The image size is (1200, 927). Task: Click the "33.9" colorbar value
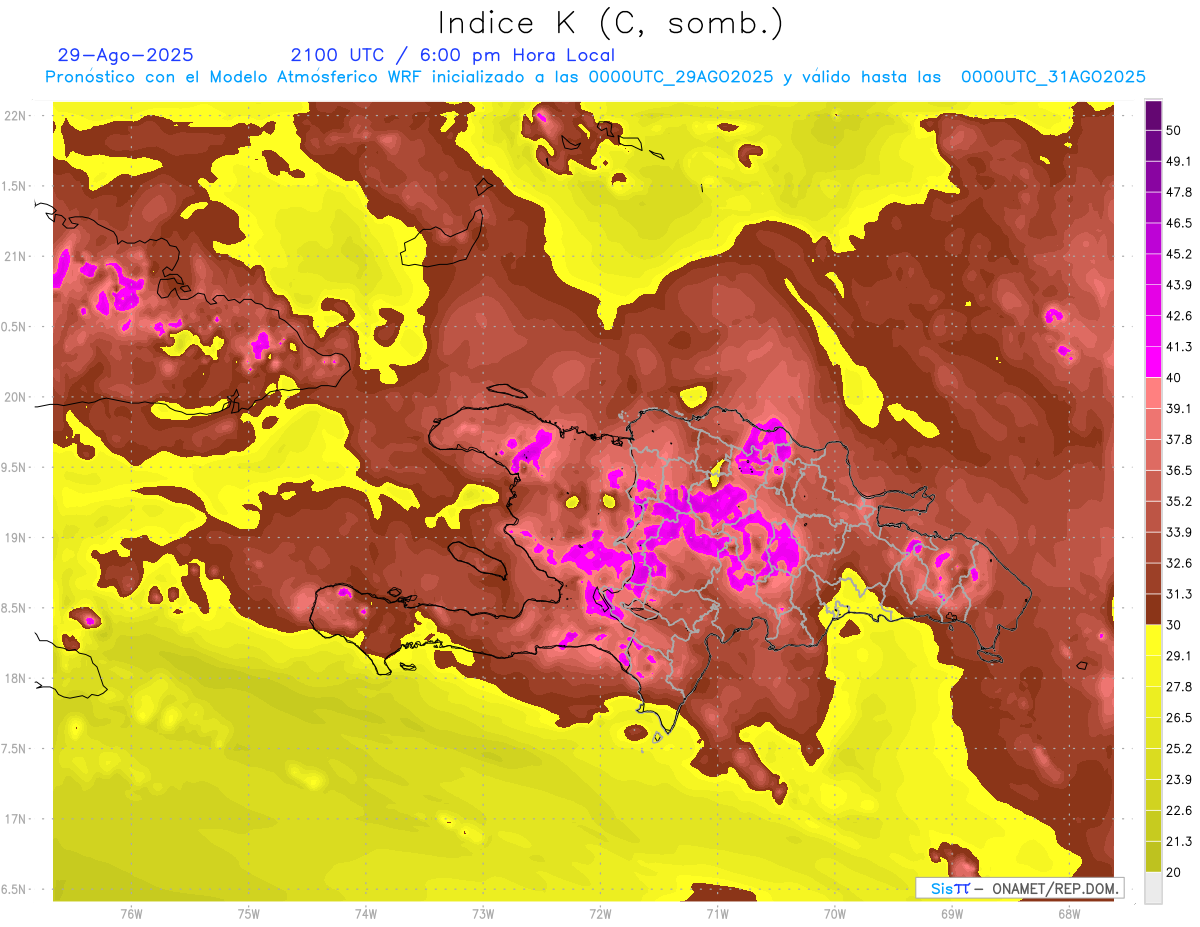1178,532
